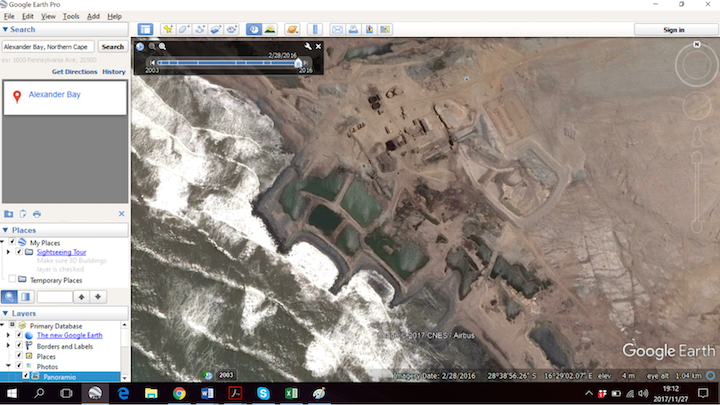Save image using the toolbar icon
The width and height of the screenshot is (720, 405).
369,29
